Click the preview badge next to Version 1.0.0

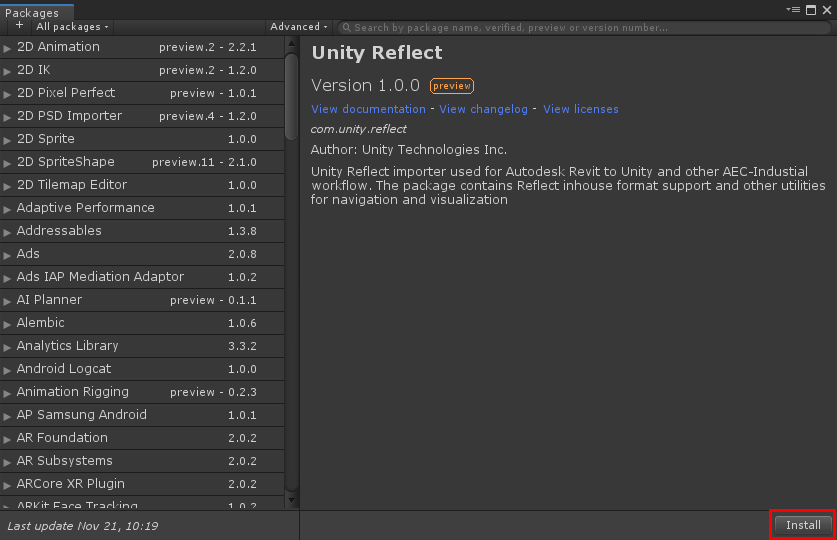[x=452, y=86]
